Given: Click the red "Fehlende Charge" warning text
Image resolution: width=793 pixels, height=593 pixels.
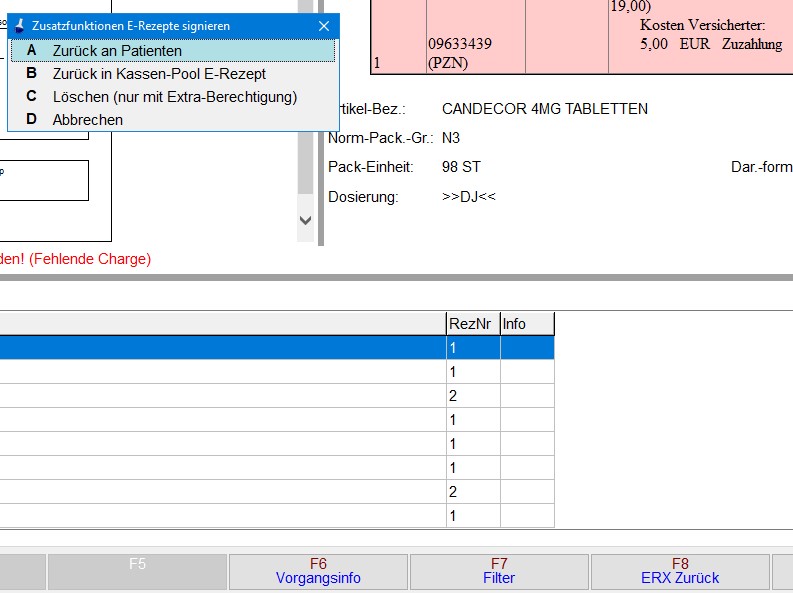Looking at the screenshot, I should tap(76, 259).
